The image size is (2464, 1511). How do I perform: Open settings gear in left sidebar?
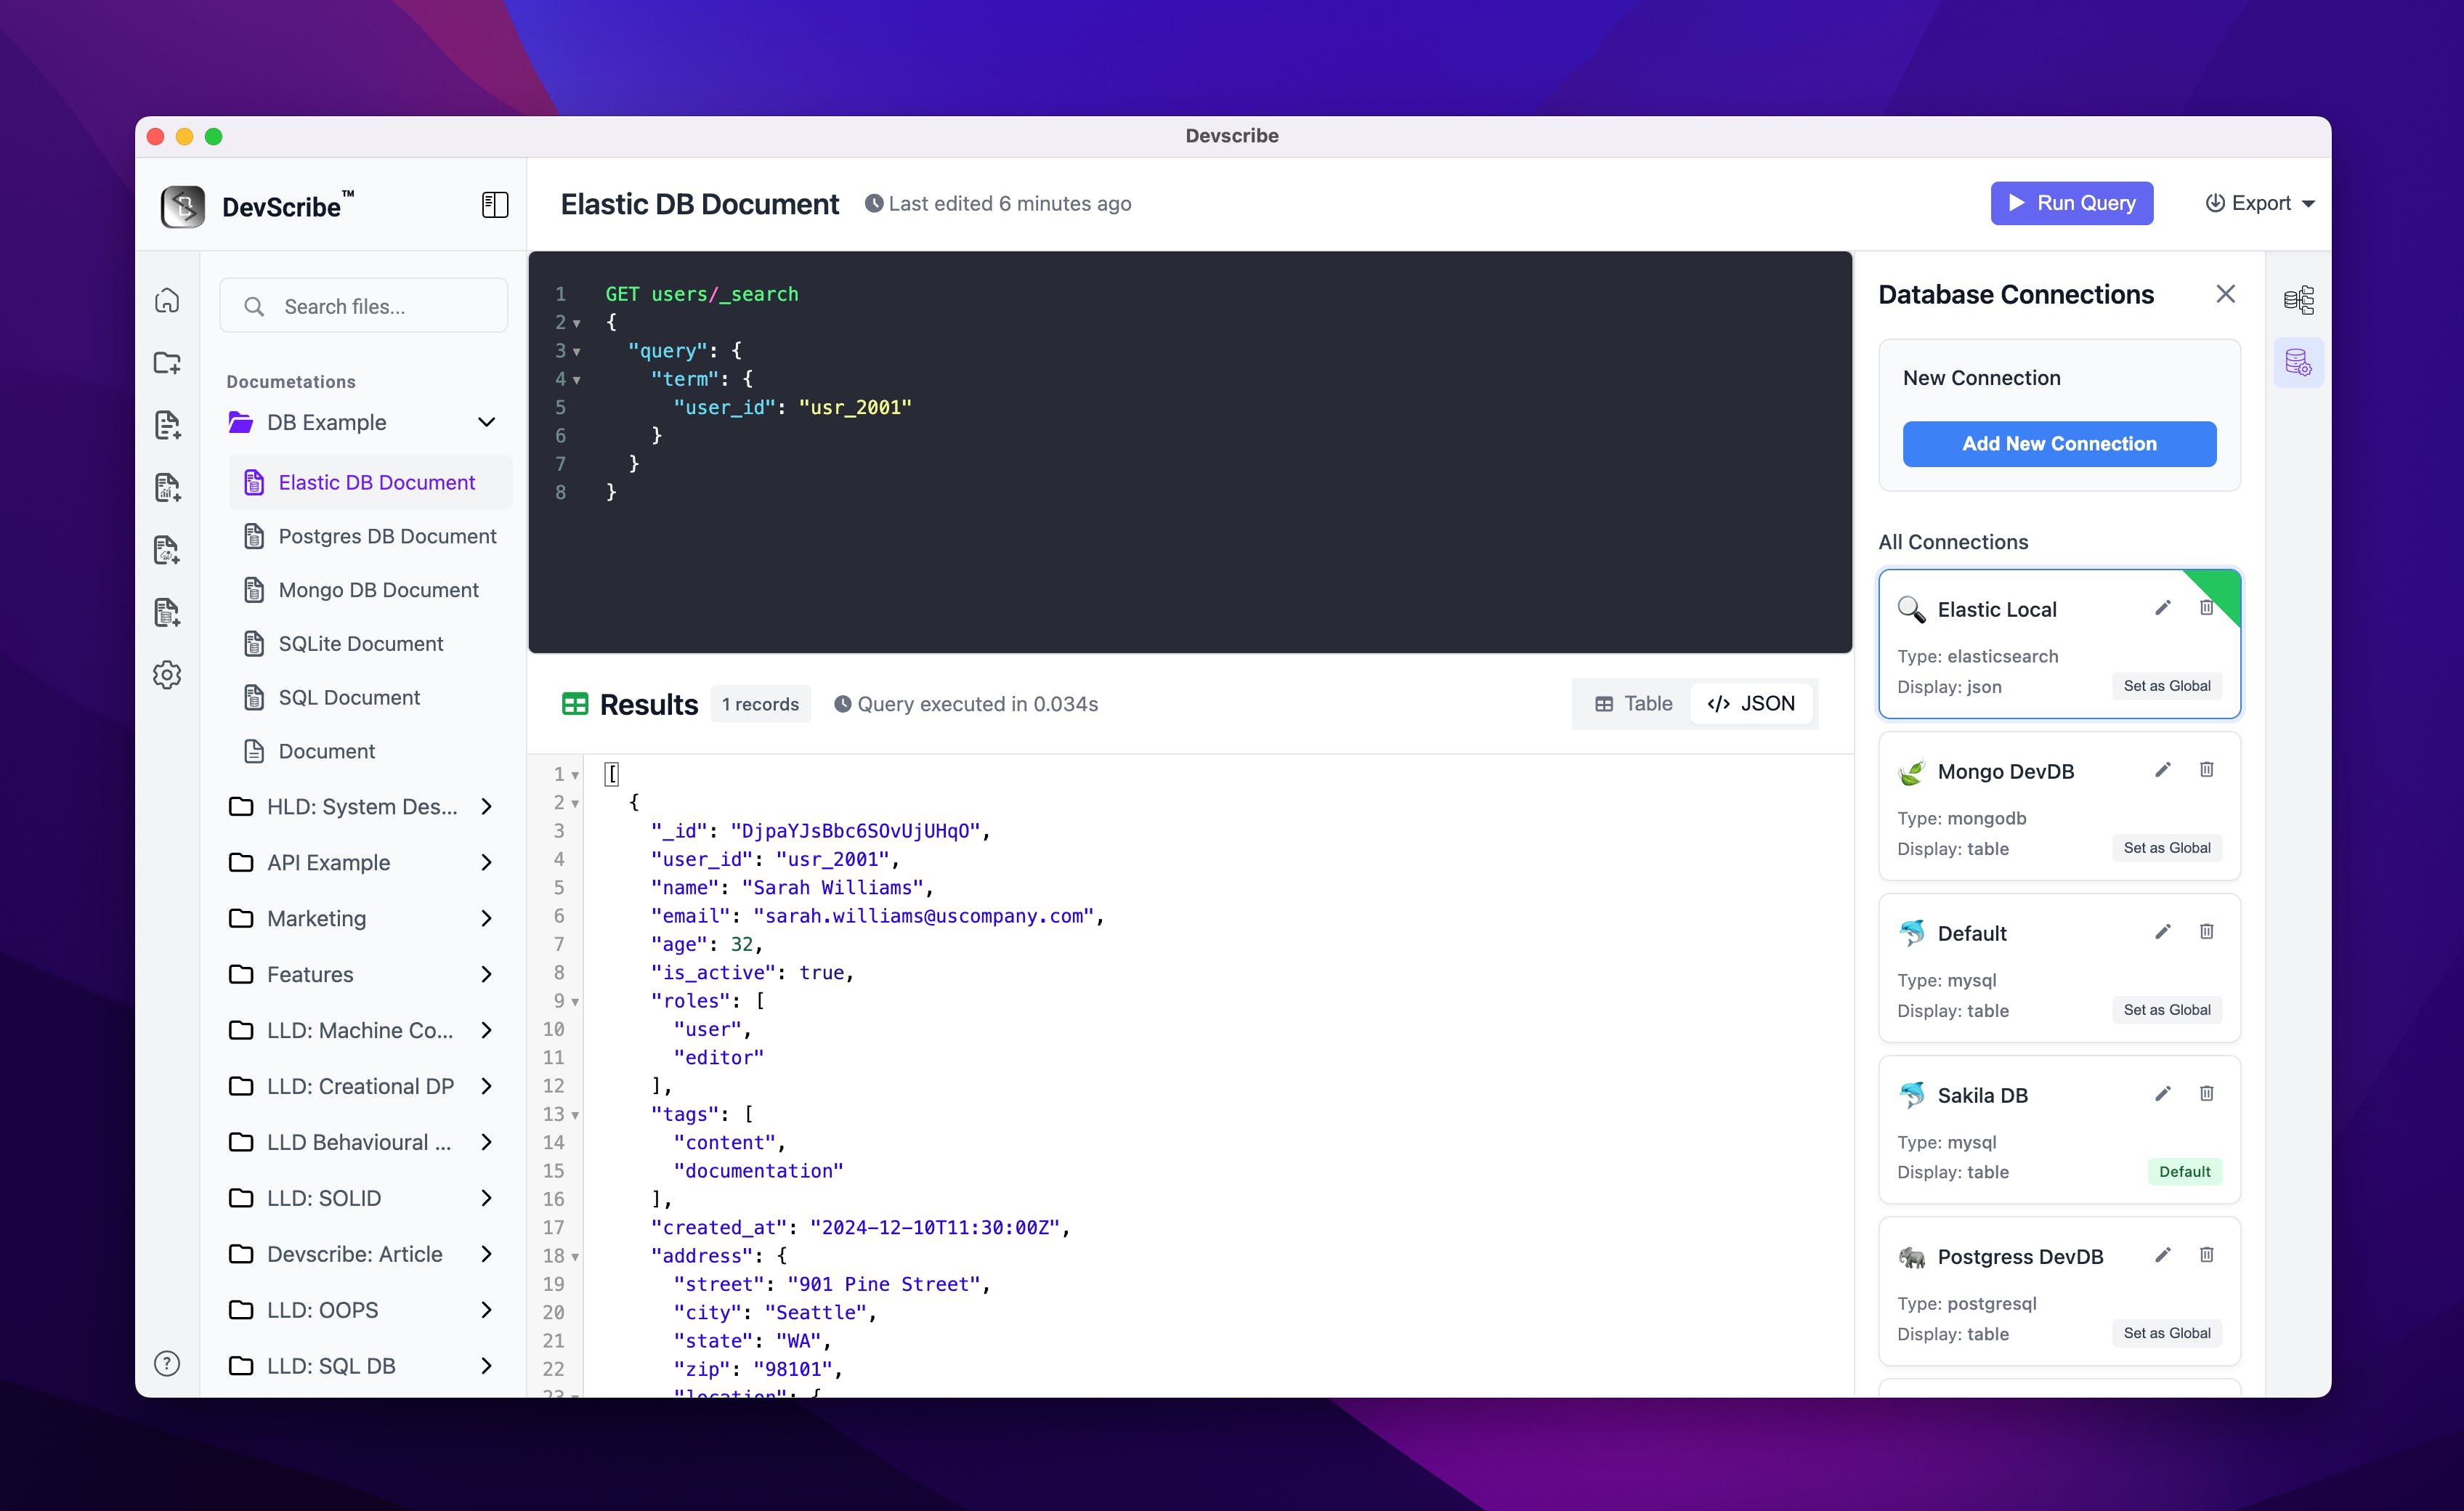(x=167, y=675)
